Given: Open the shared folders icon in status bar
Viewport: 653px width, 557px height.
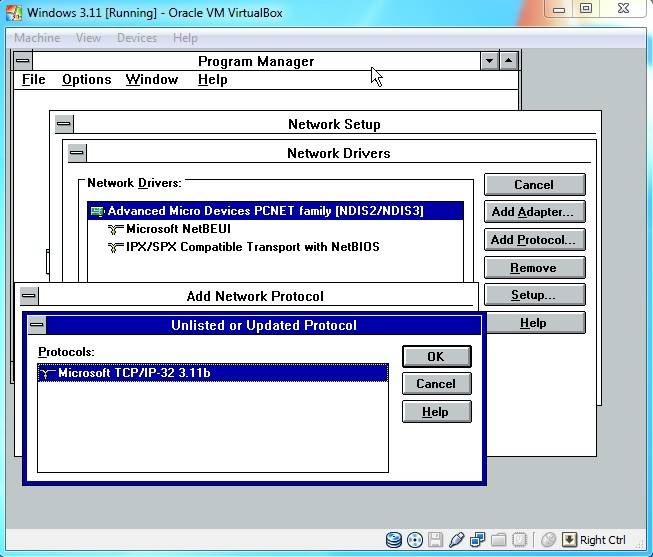Looking at the screenshot, I should 499,541.
